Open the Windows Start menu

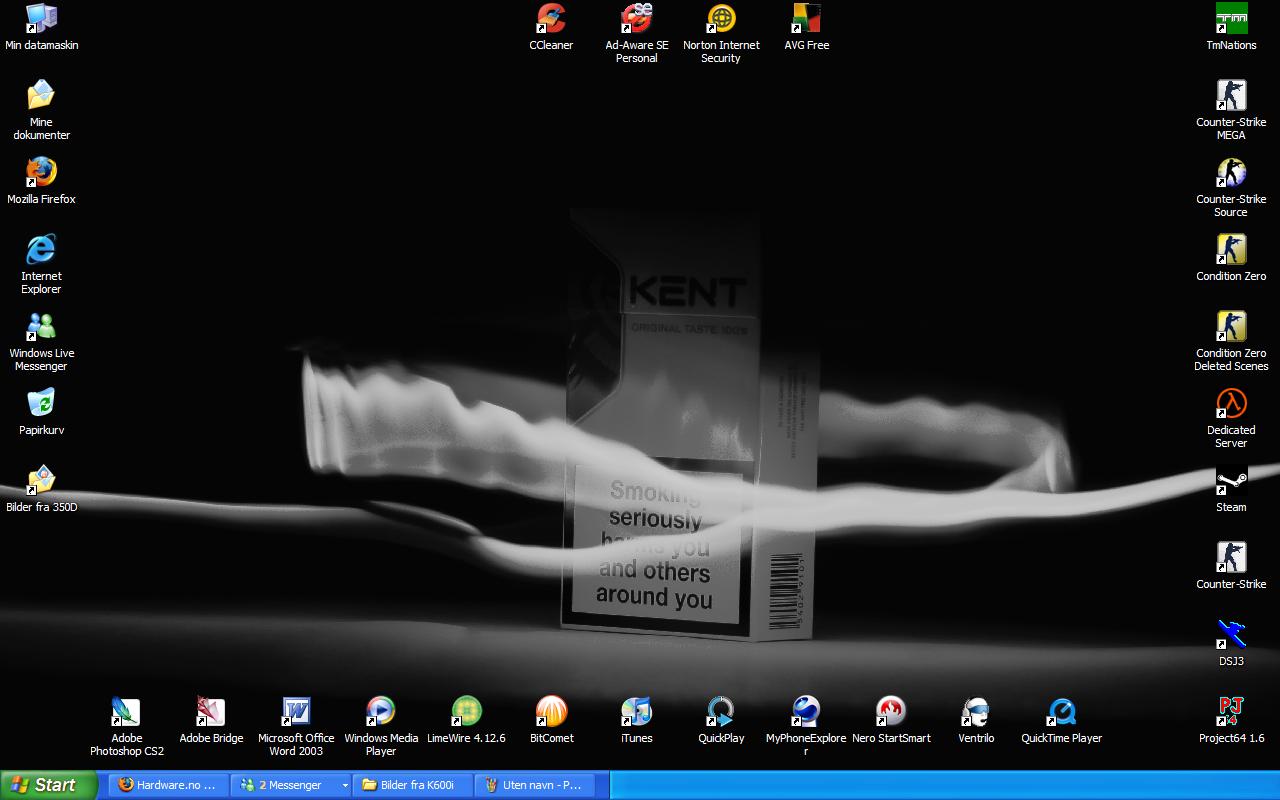[48, 785]
